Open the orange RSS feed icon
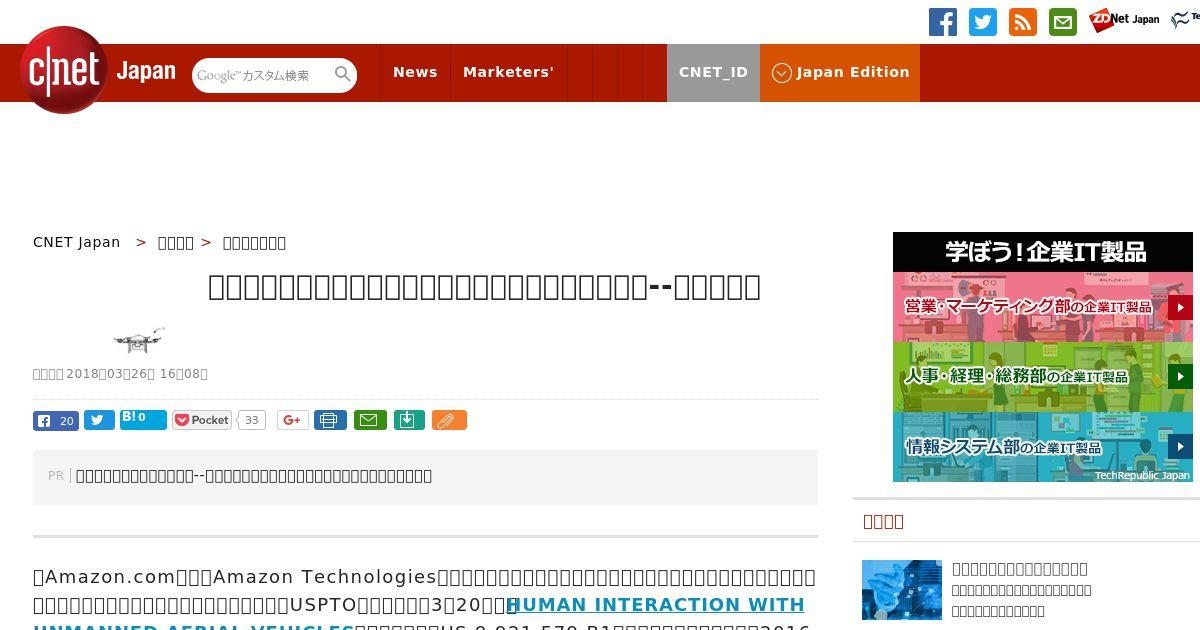1200x630 pixels. 1023,22
